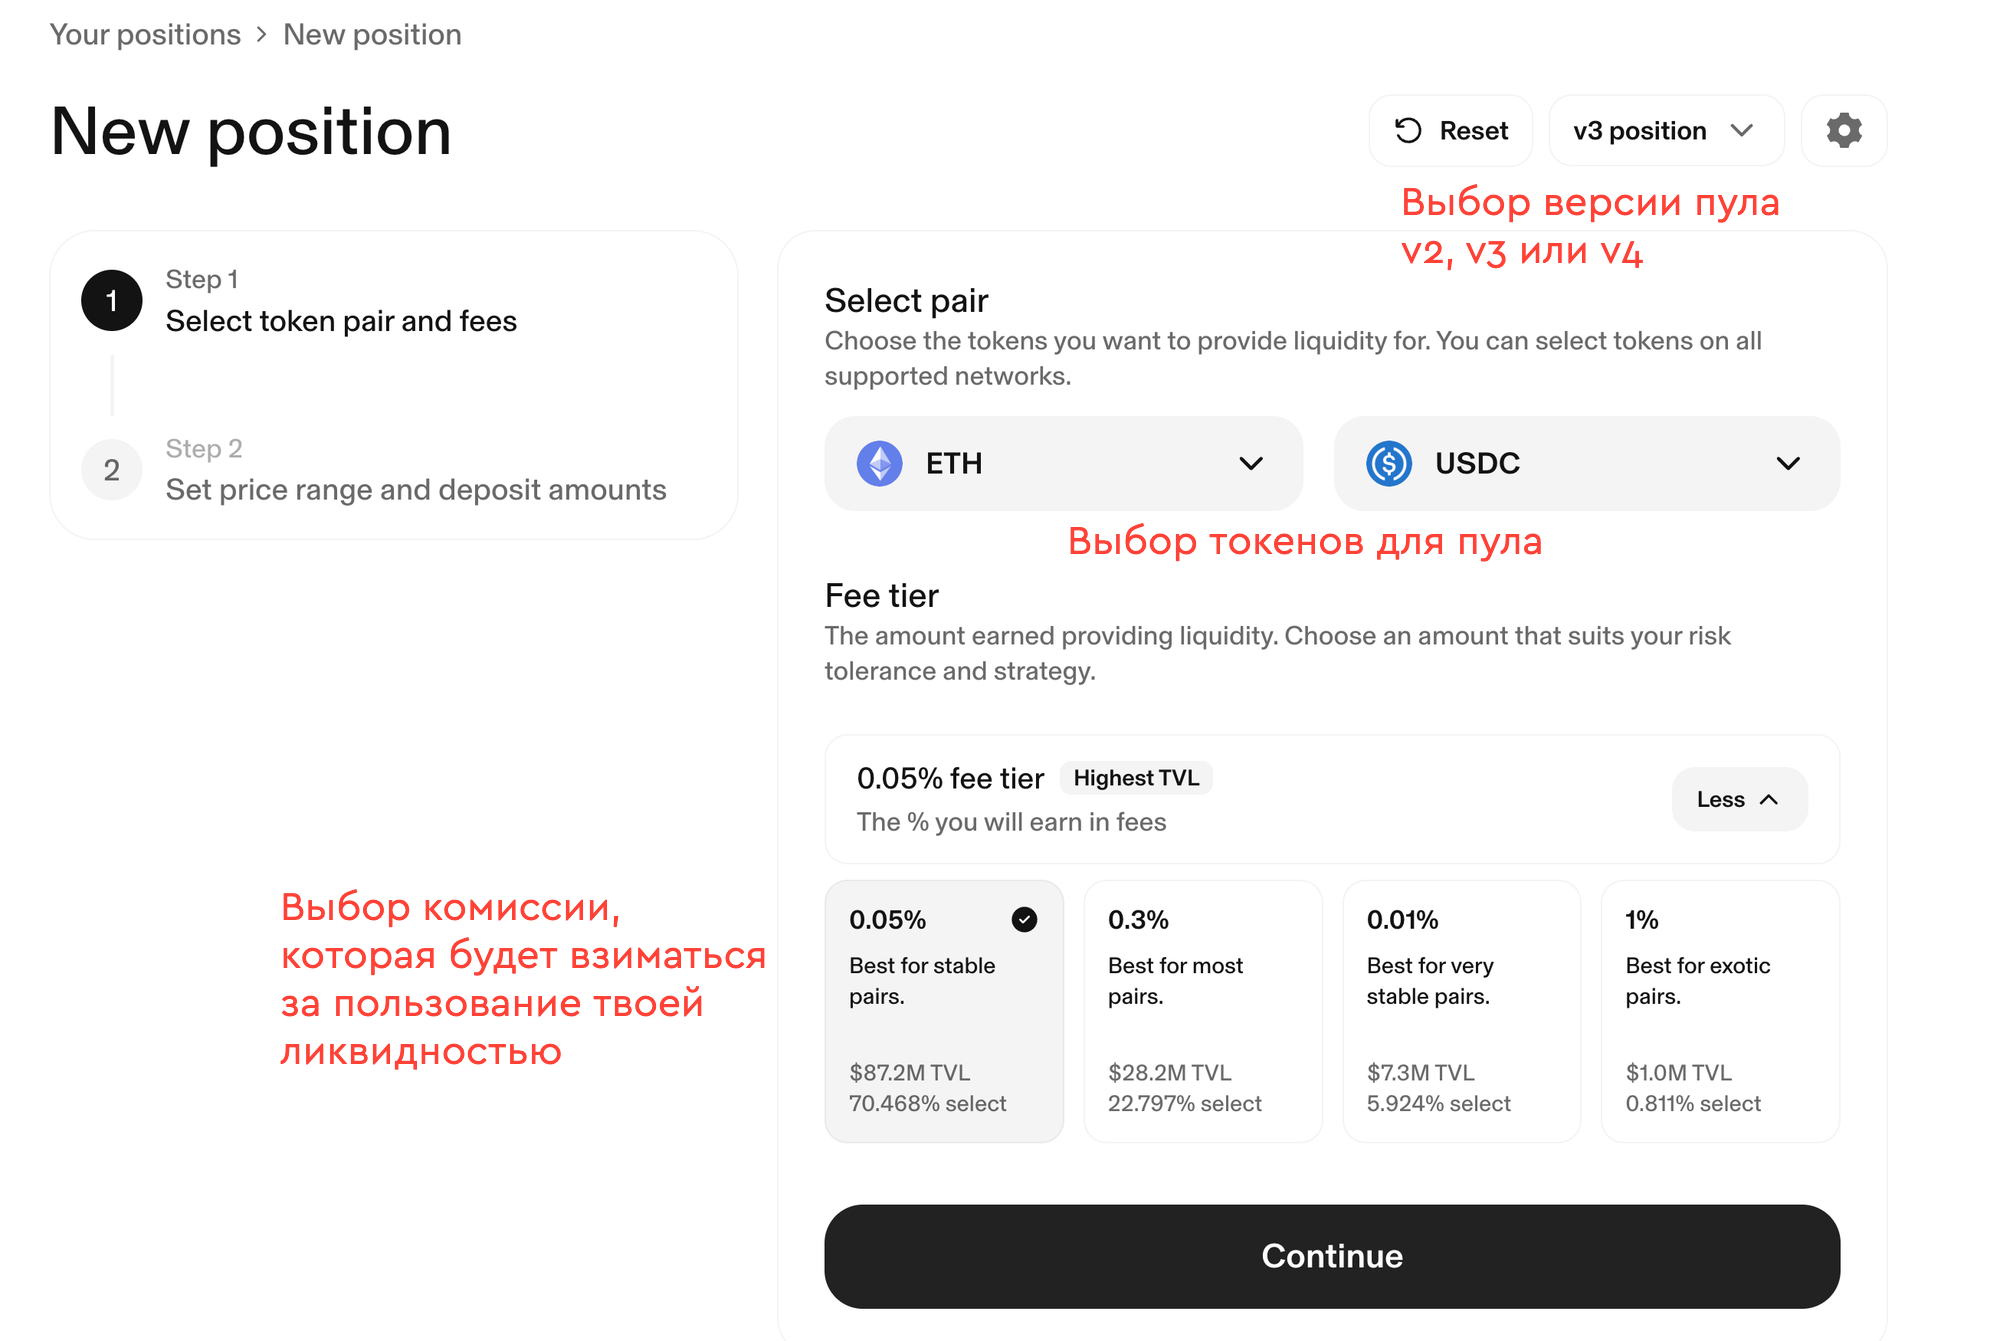Go to Your positions breadcrumb
2000x1341 pixels.
click(145, 35)
